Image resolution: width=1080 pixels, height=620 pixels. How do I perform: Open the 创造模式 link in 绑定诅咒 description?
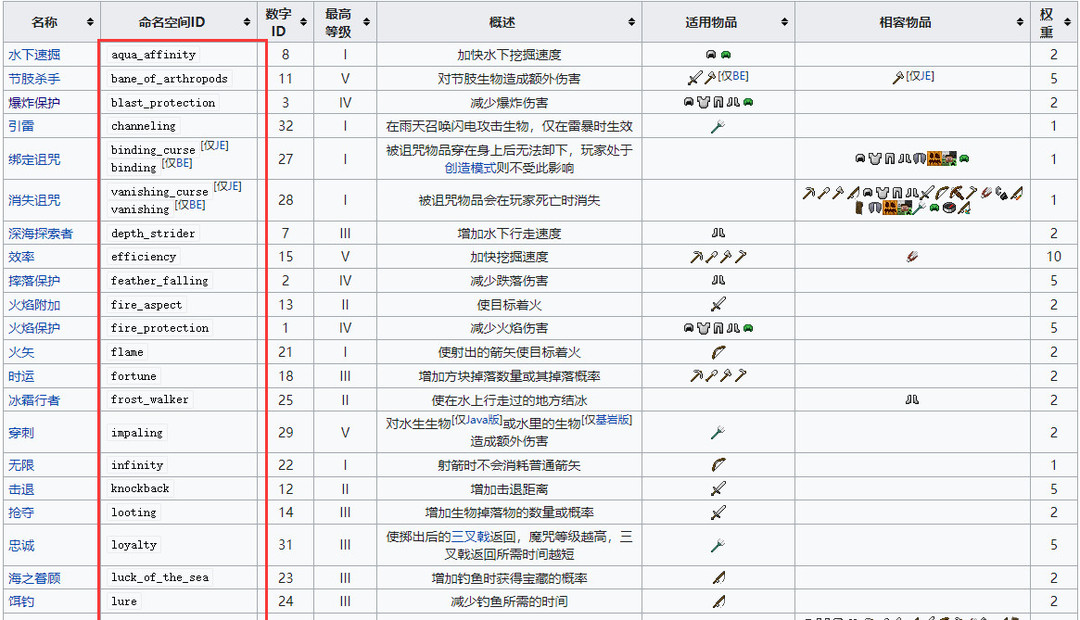[470, 167]
